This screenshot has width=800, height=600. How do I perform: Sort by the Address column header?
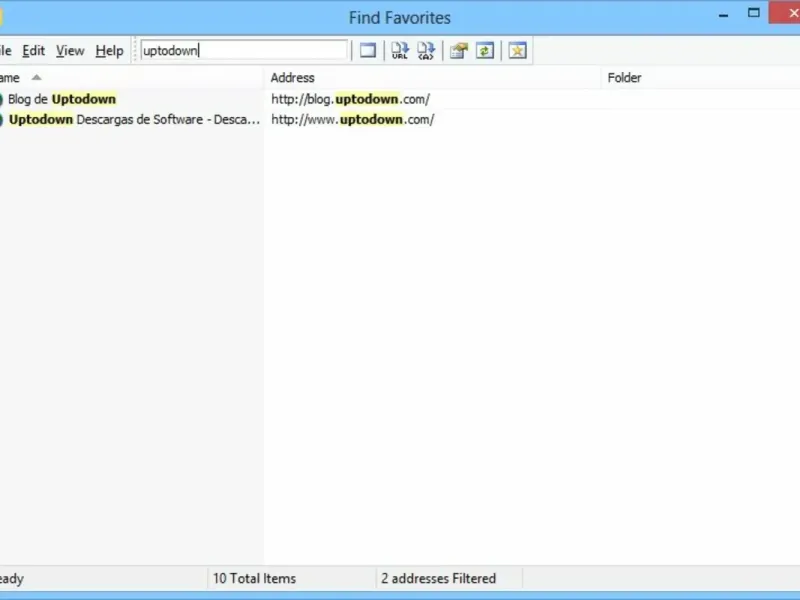[433, 78]
